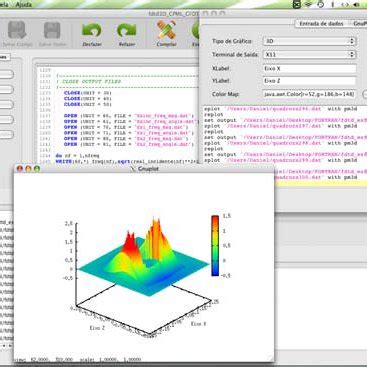
Task: Click code line CLOSE(UNIT = 30)
Action: pos(88,93)
